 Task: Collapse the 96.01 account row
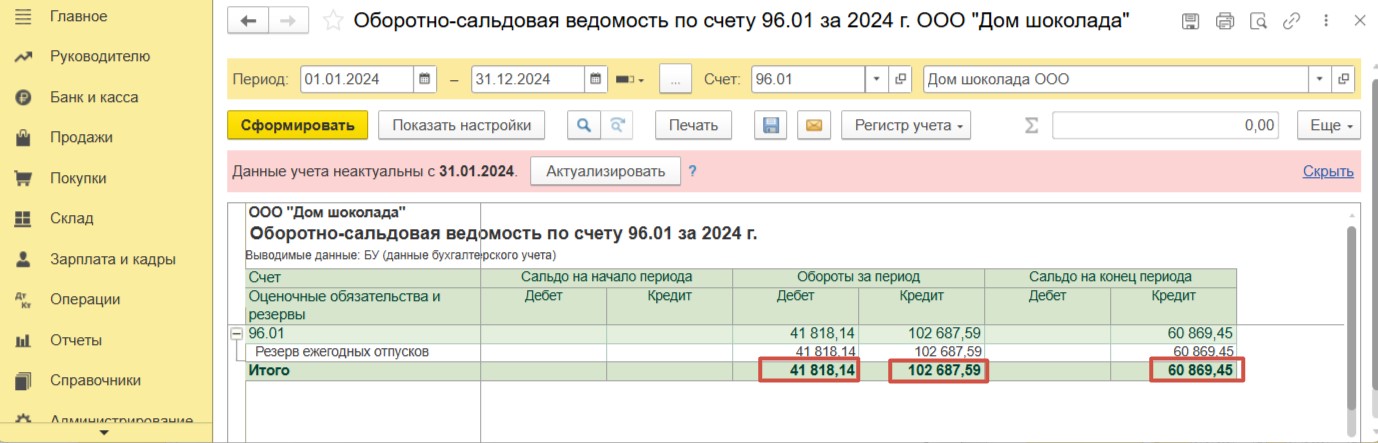237,334
